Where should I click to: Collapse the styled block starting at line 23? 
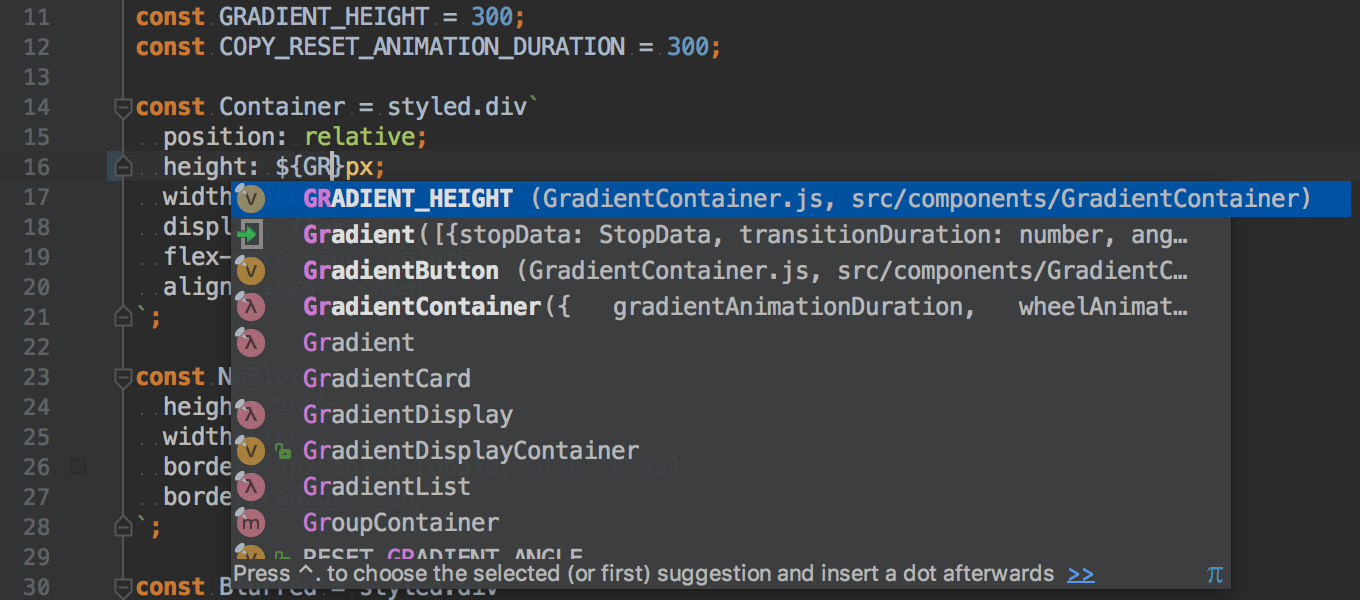tap(123, 377)
